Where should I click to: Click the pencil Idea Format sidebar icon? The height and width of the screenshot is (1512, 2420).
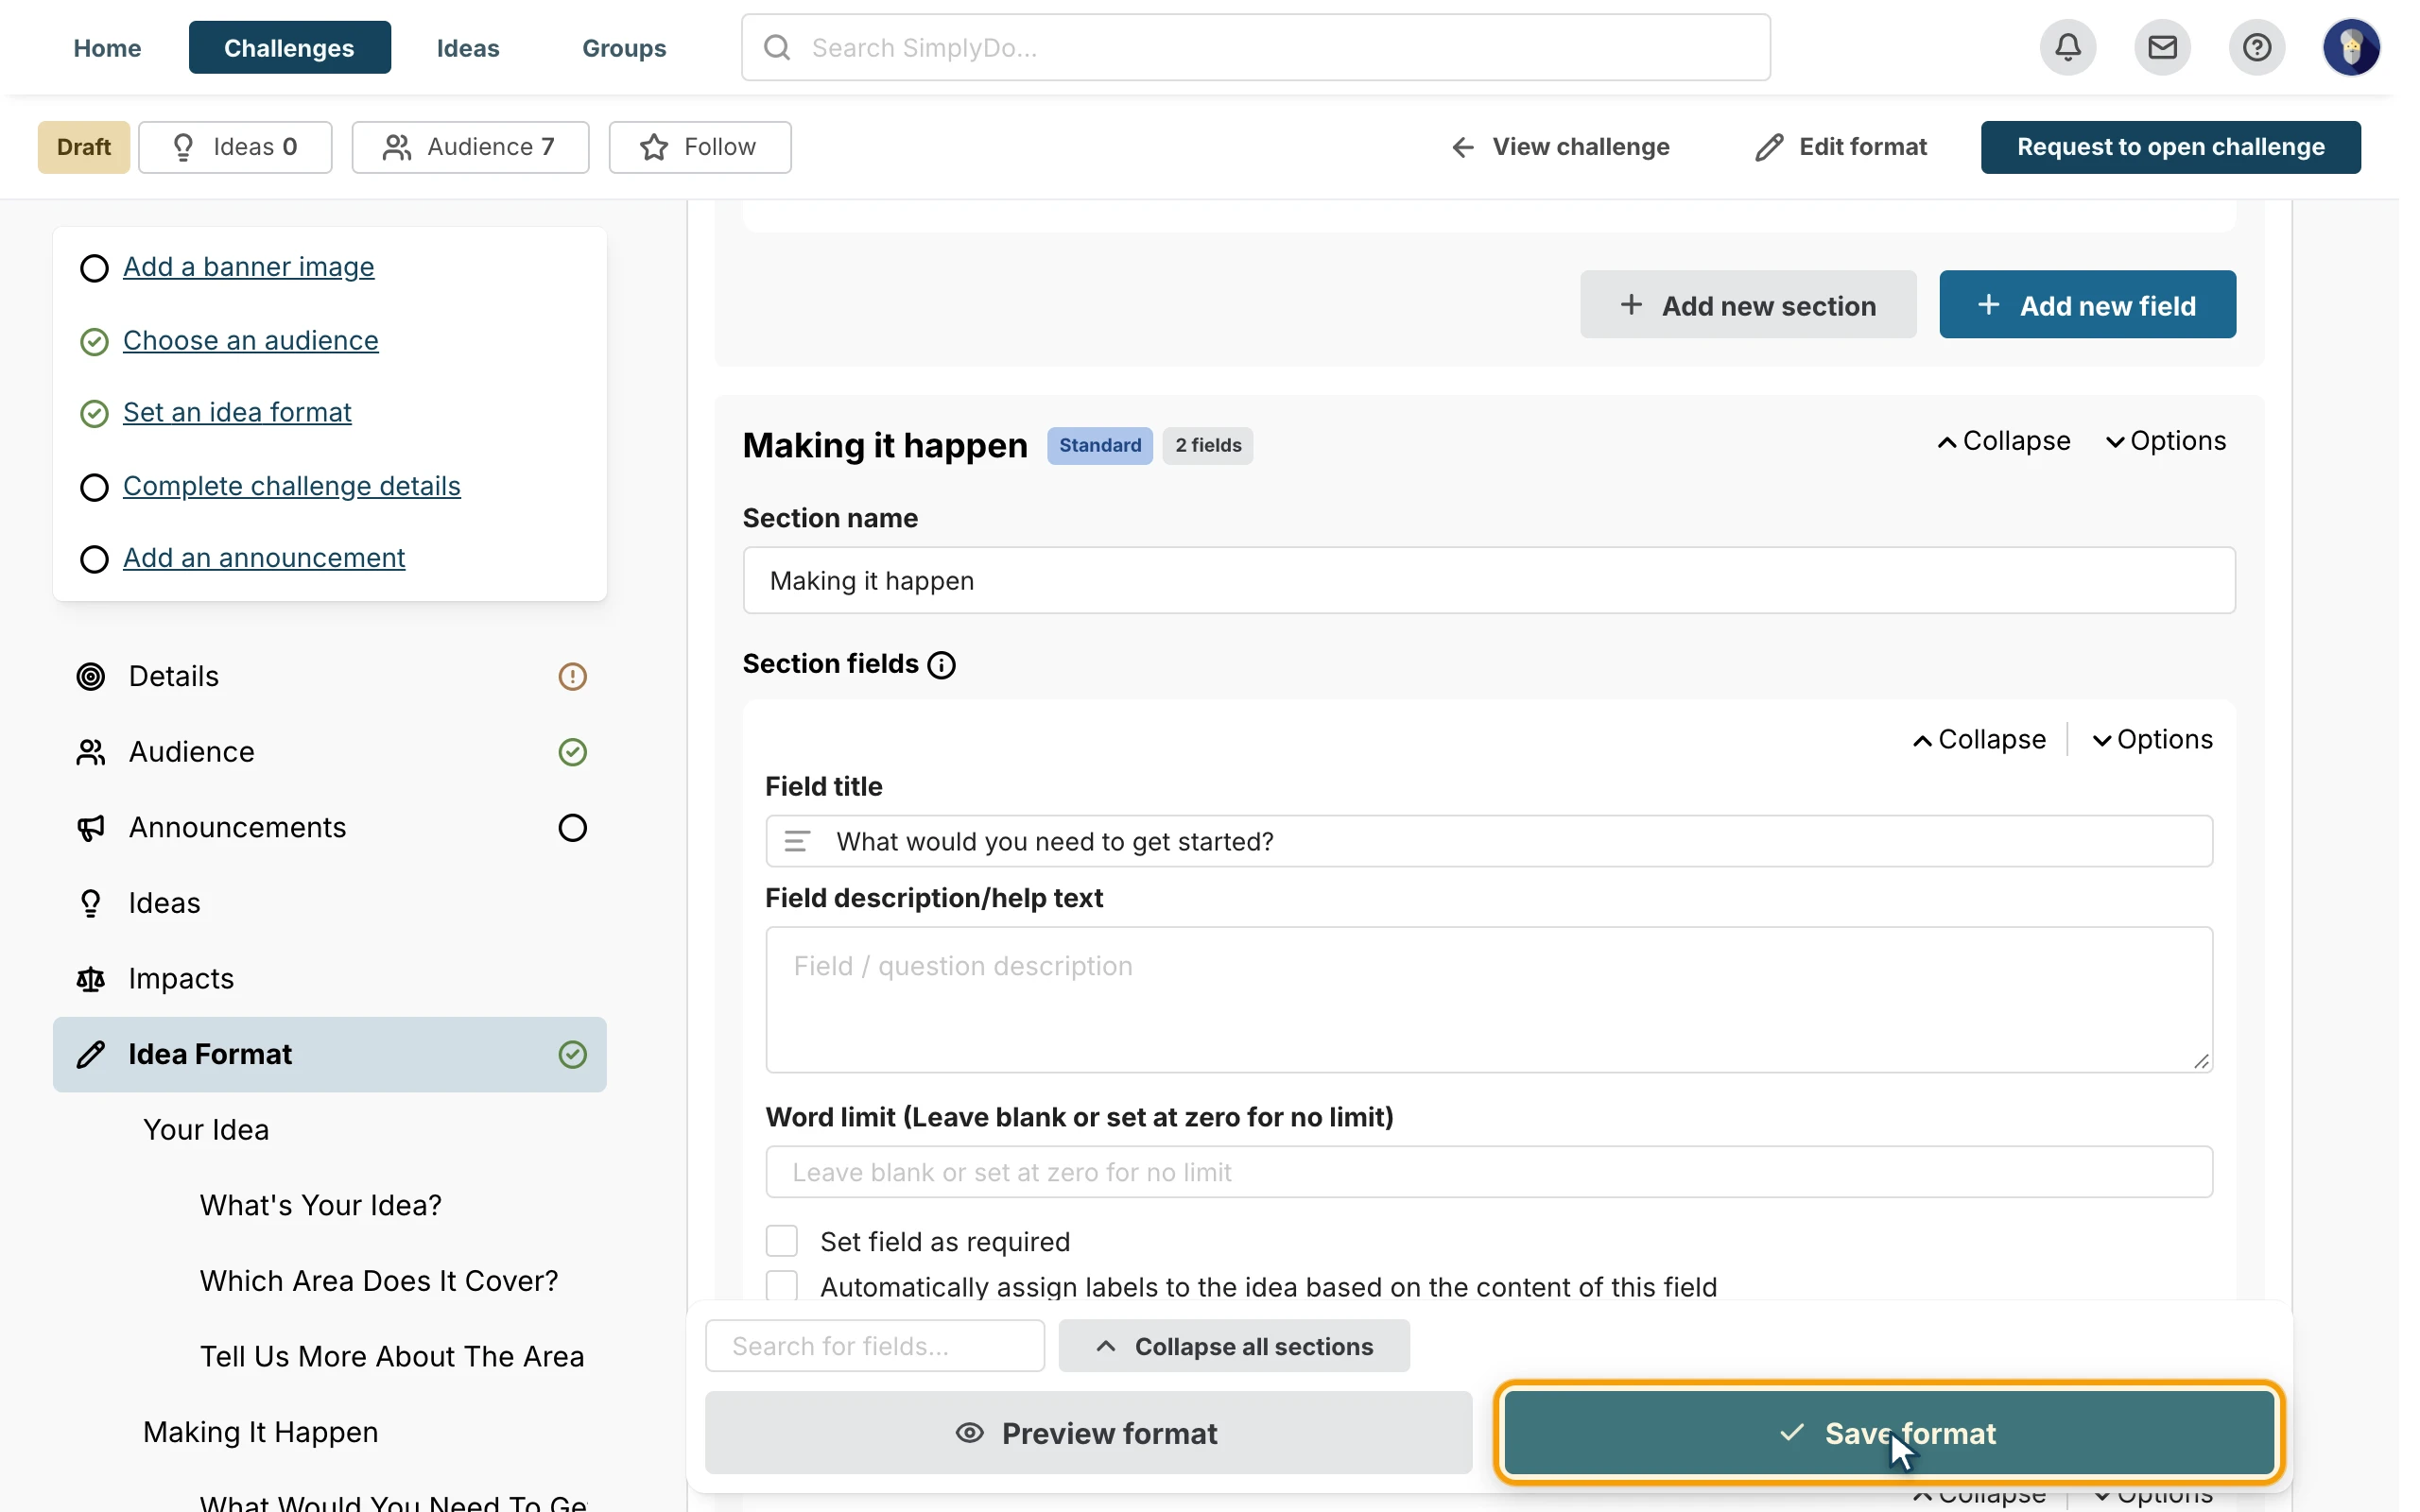pyautogui.click(x=91, y=1055)
